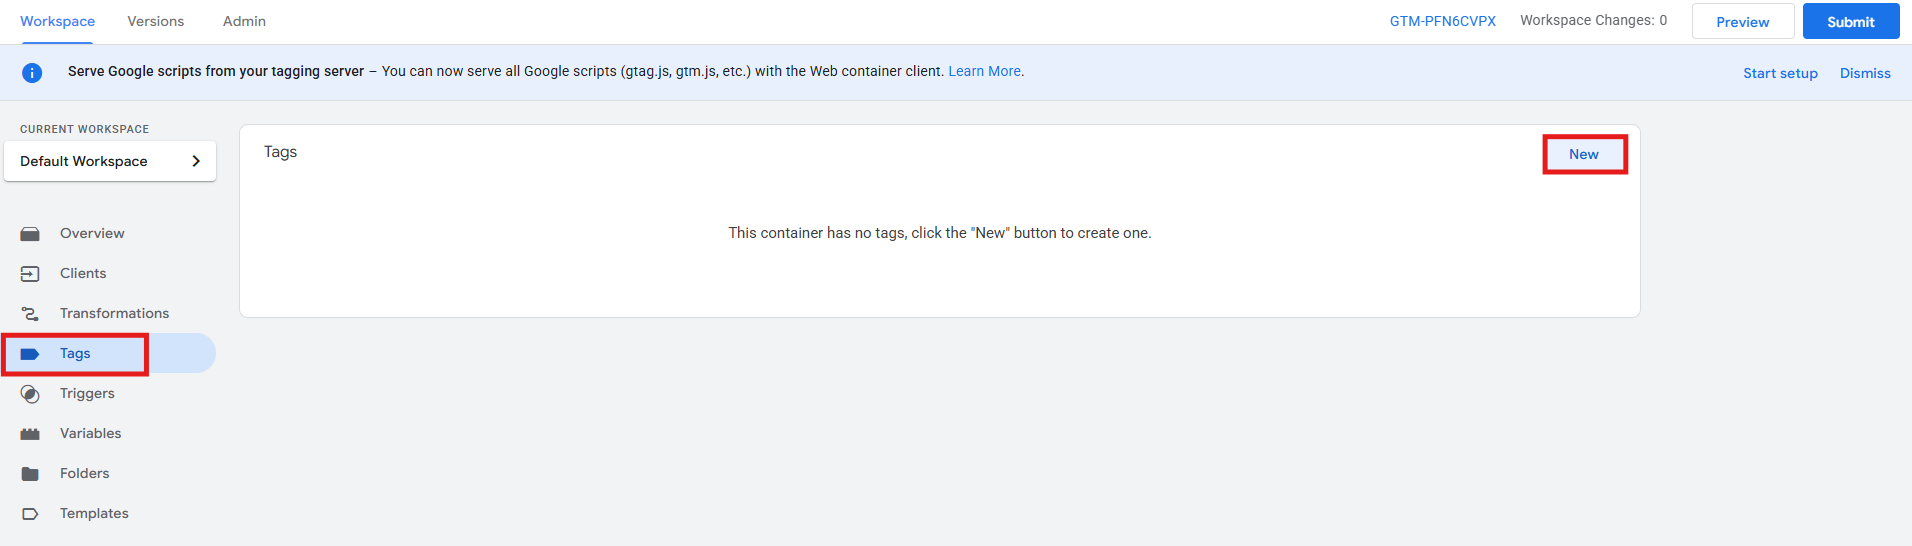
Task: Click 'Serve Google scripts from your tagging server' text
Action: [216, 71]
